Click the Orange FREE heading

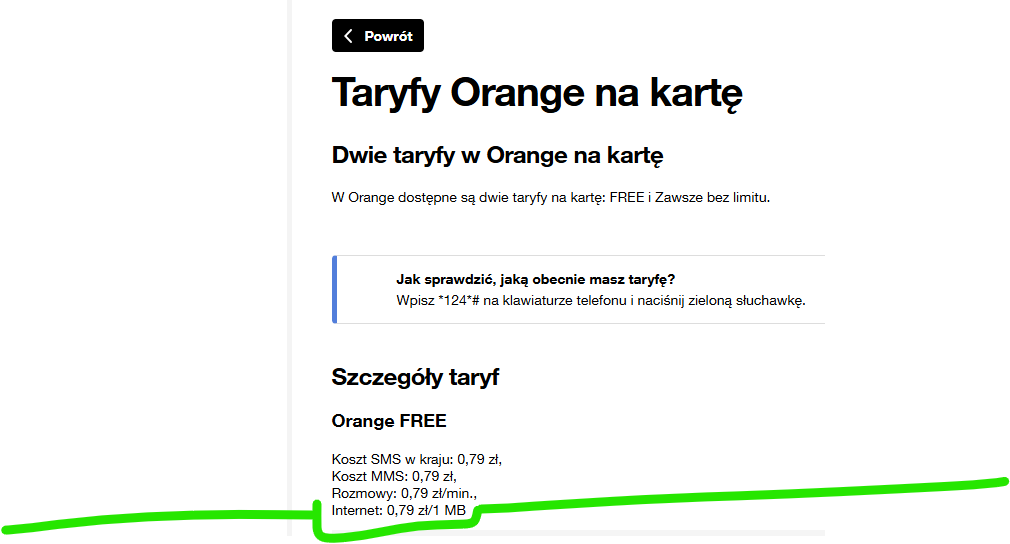389,421
